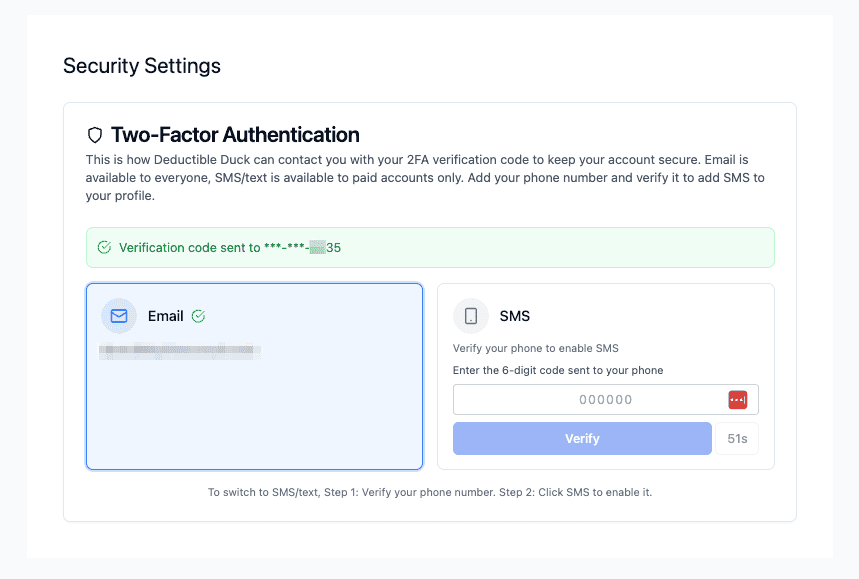Click the blurred email address on Email card
The height and width of the screenshot is (579, 859).
coord(180,351)
